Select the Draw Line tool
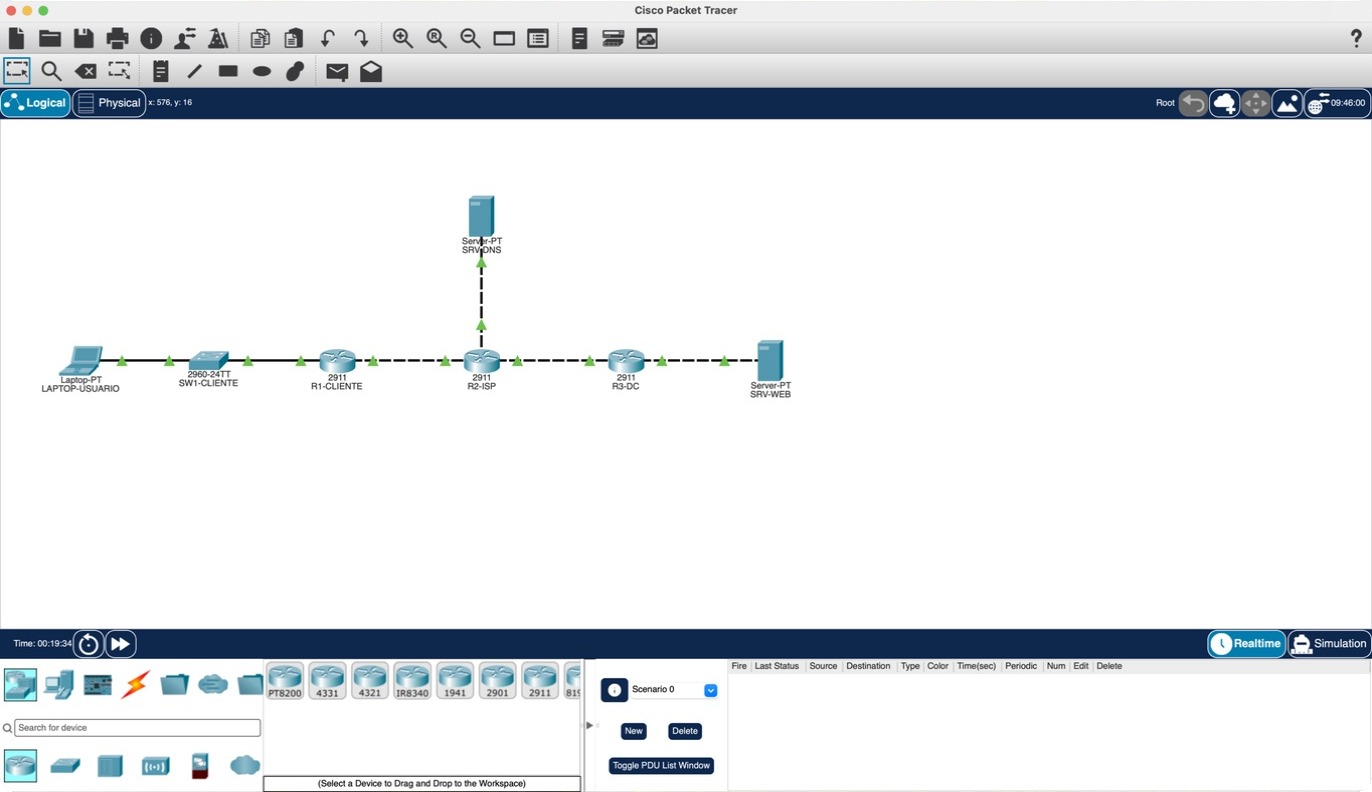The width and height of the screenshot is (1372, 792). (195, 71)
